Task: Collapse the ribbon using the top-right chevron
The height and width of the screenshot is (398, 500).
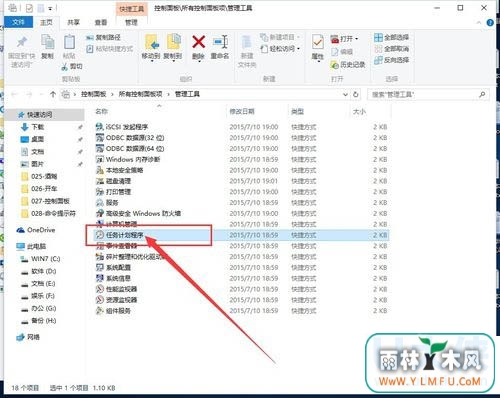Action: pos(479,22)
